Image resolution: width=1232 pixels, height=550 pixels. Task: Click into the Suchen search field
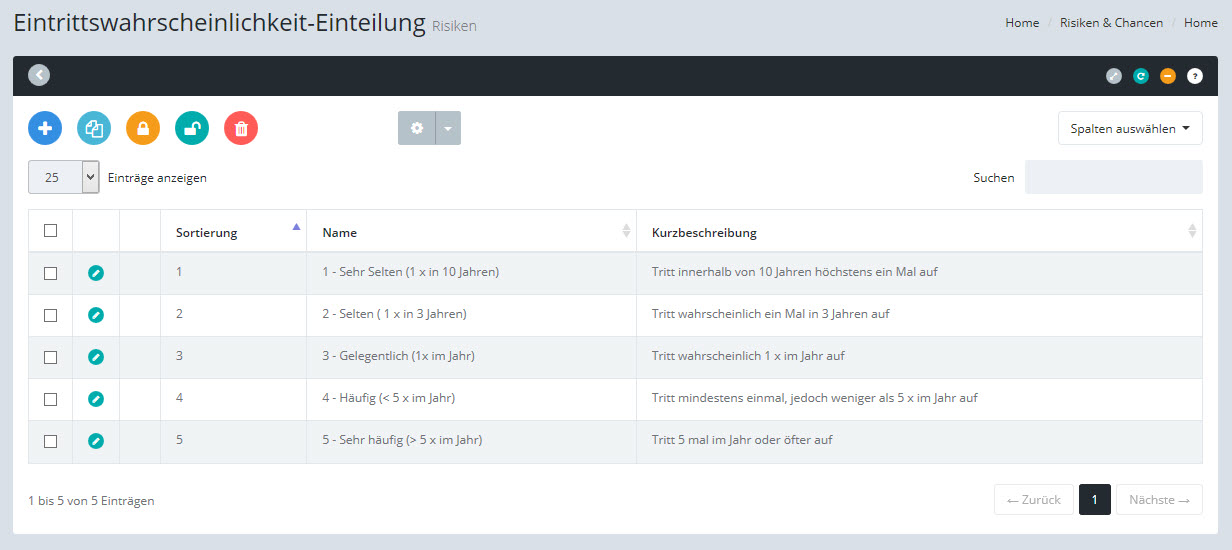1113,177
